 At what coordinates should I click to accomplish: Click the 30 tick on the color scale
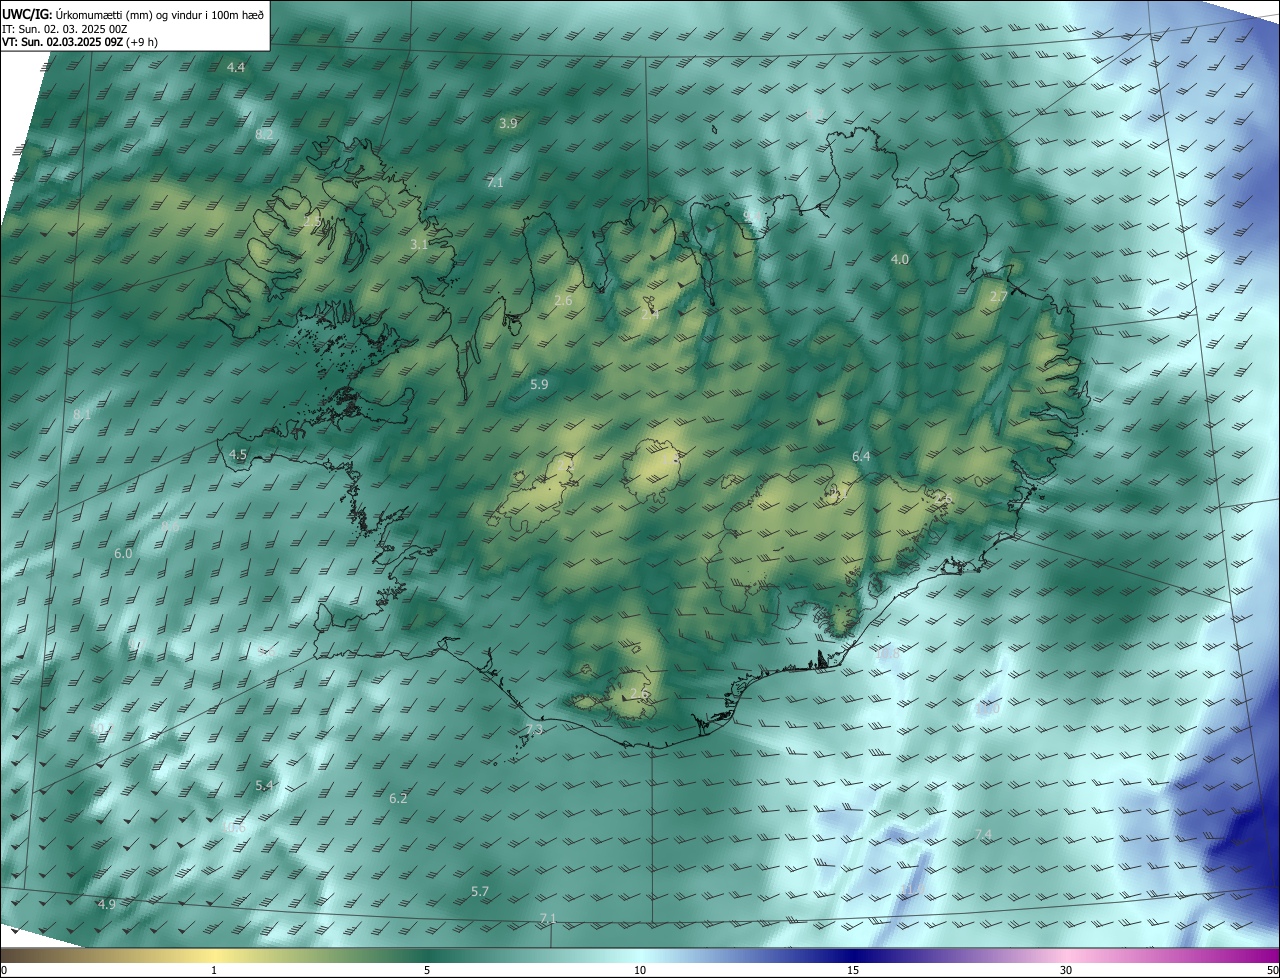coord(1066,970)
